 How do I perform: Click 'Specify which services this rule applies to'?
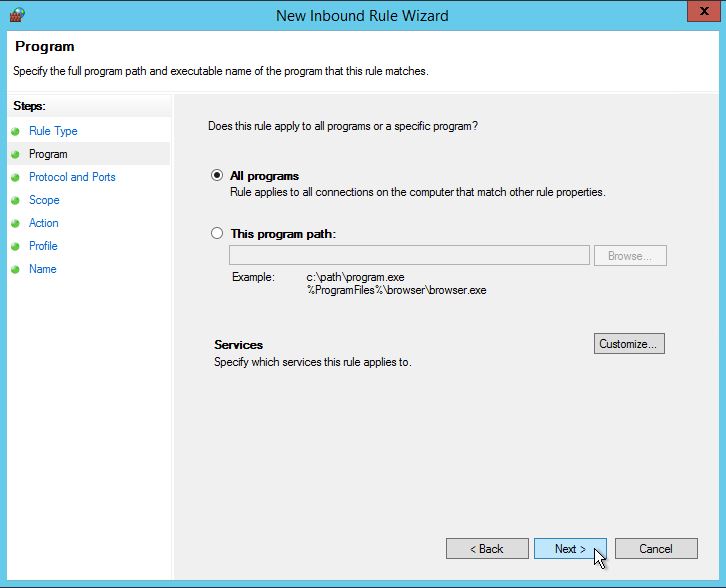pyautogui.click(x=313, y=362)
